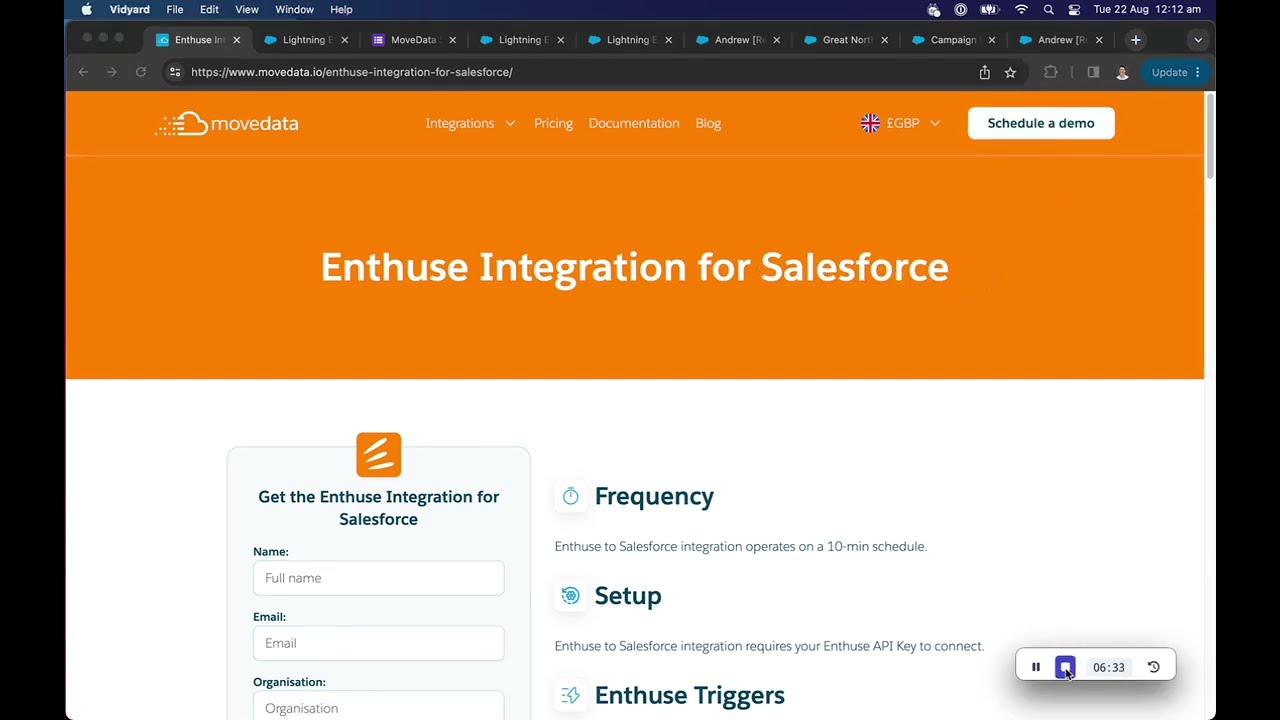Screen dimensions: 1280x720
Task: Restart the Vidyard recording
Action: [1153, 667]
